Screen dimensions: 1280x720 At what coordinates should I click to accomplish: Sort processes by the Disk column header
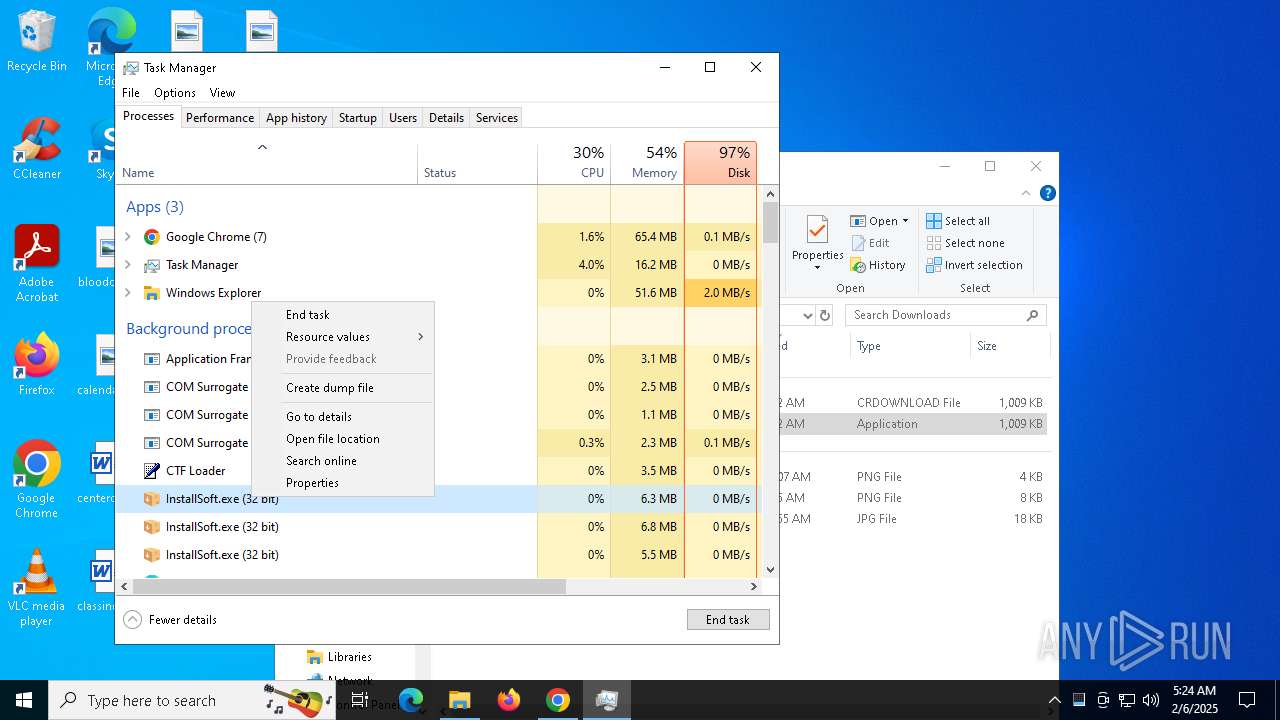click(721, 163)
